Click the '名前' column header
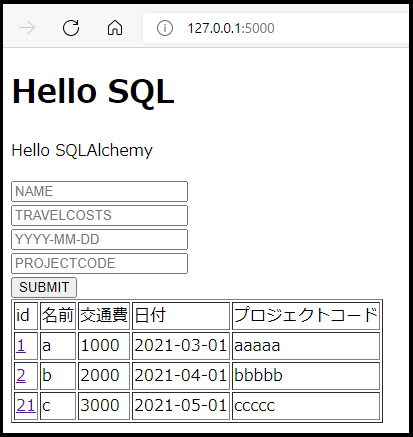 click(x=58, y=316)
